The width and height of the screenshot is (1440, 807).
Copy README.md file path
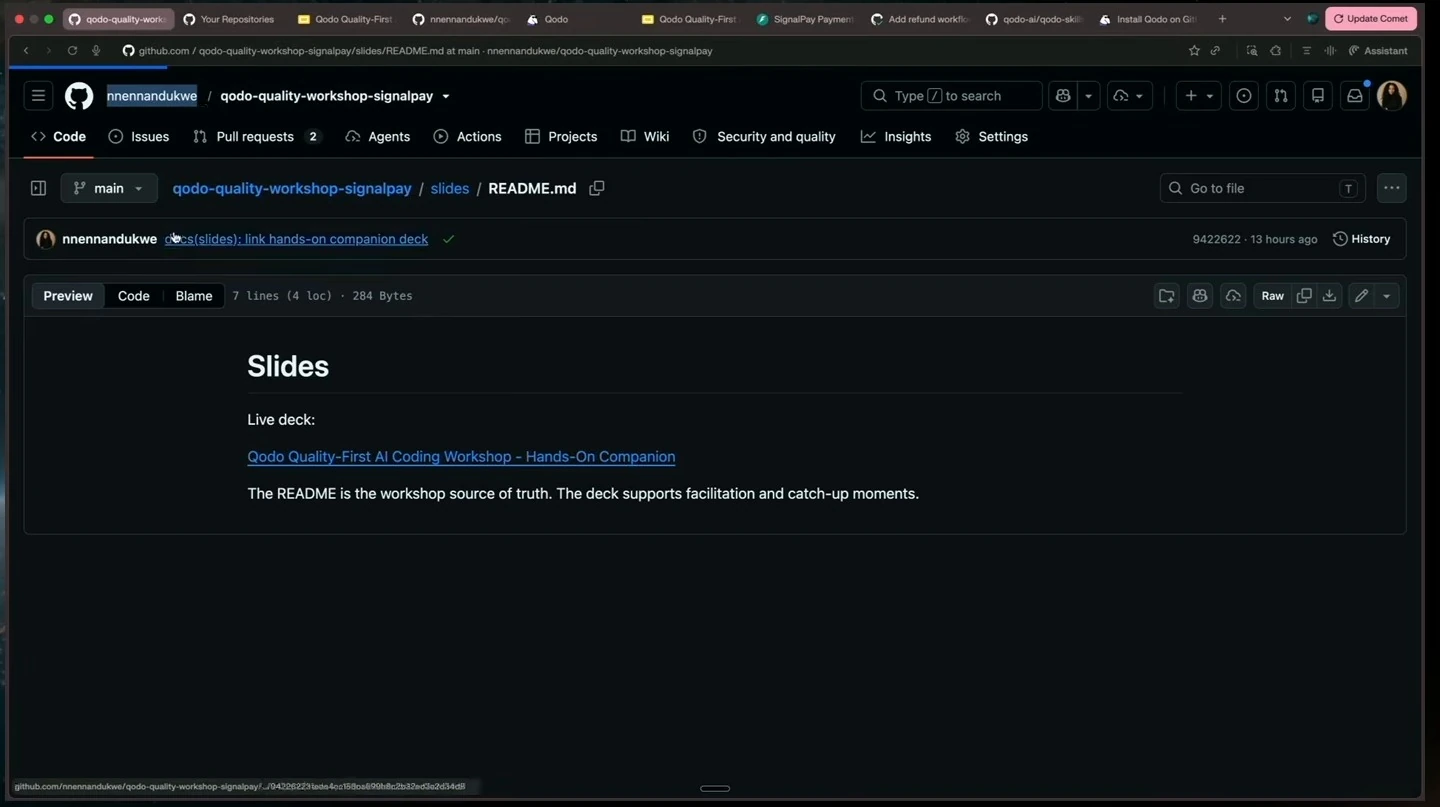point(597,188)
